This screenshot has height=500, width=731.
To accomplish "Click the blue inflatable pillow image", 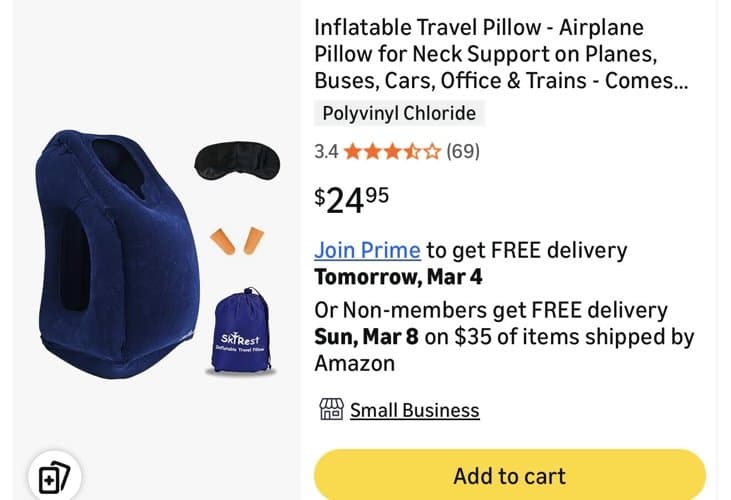I will [x=117, y=254].
